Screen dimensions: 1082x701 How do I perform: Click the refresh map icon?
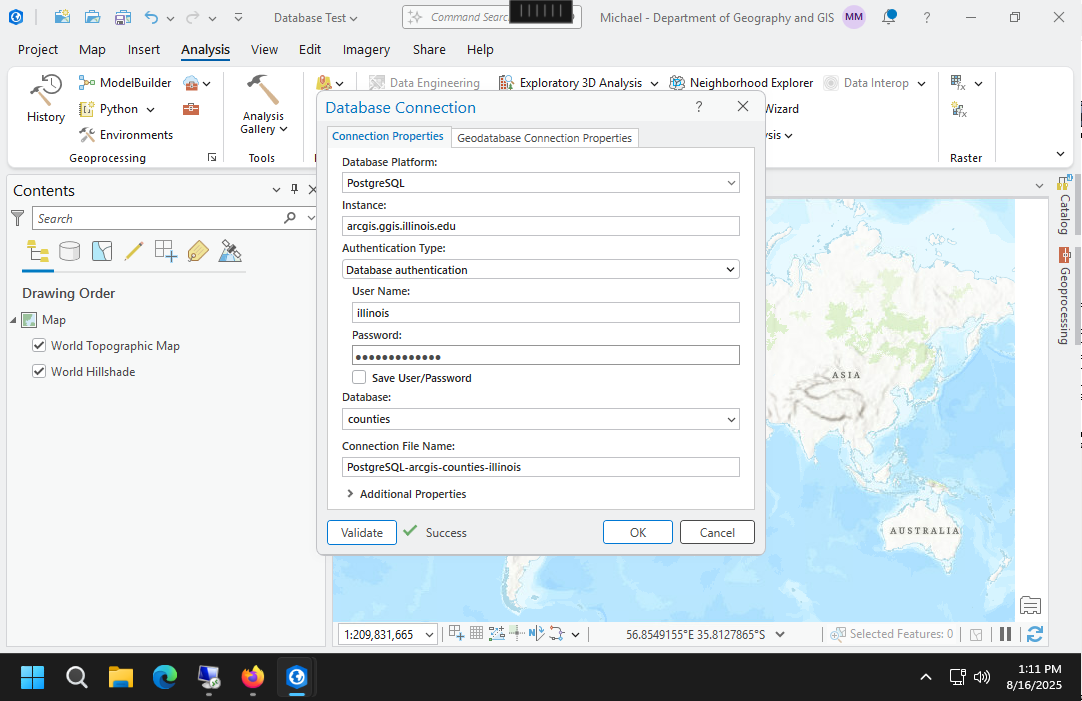(1034, 634)
